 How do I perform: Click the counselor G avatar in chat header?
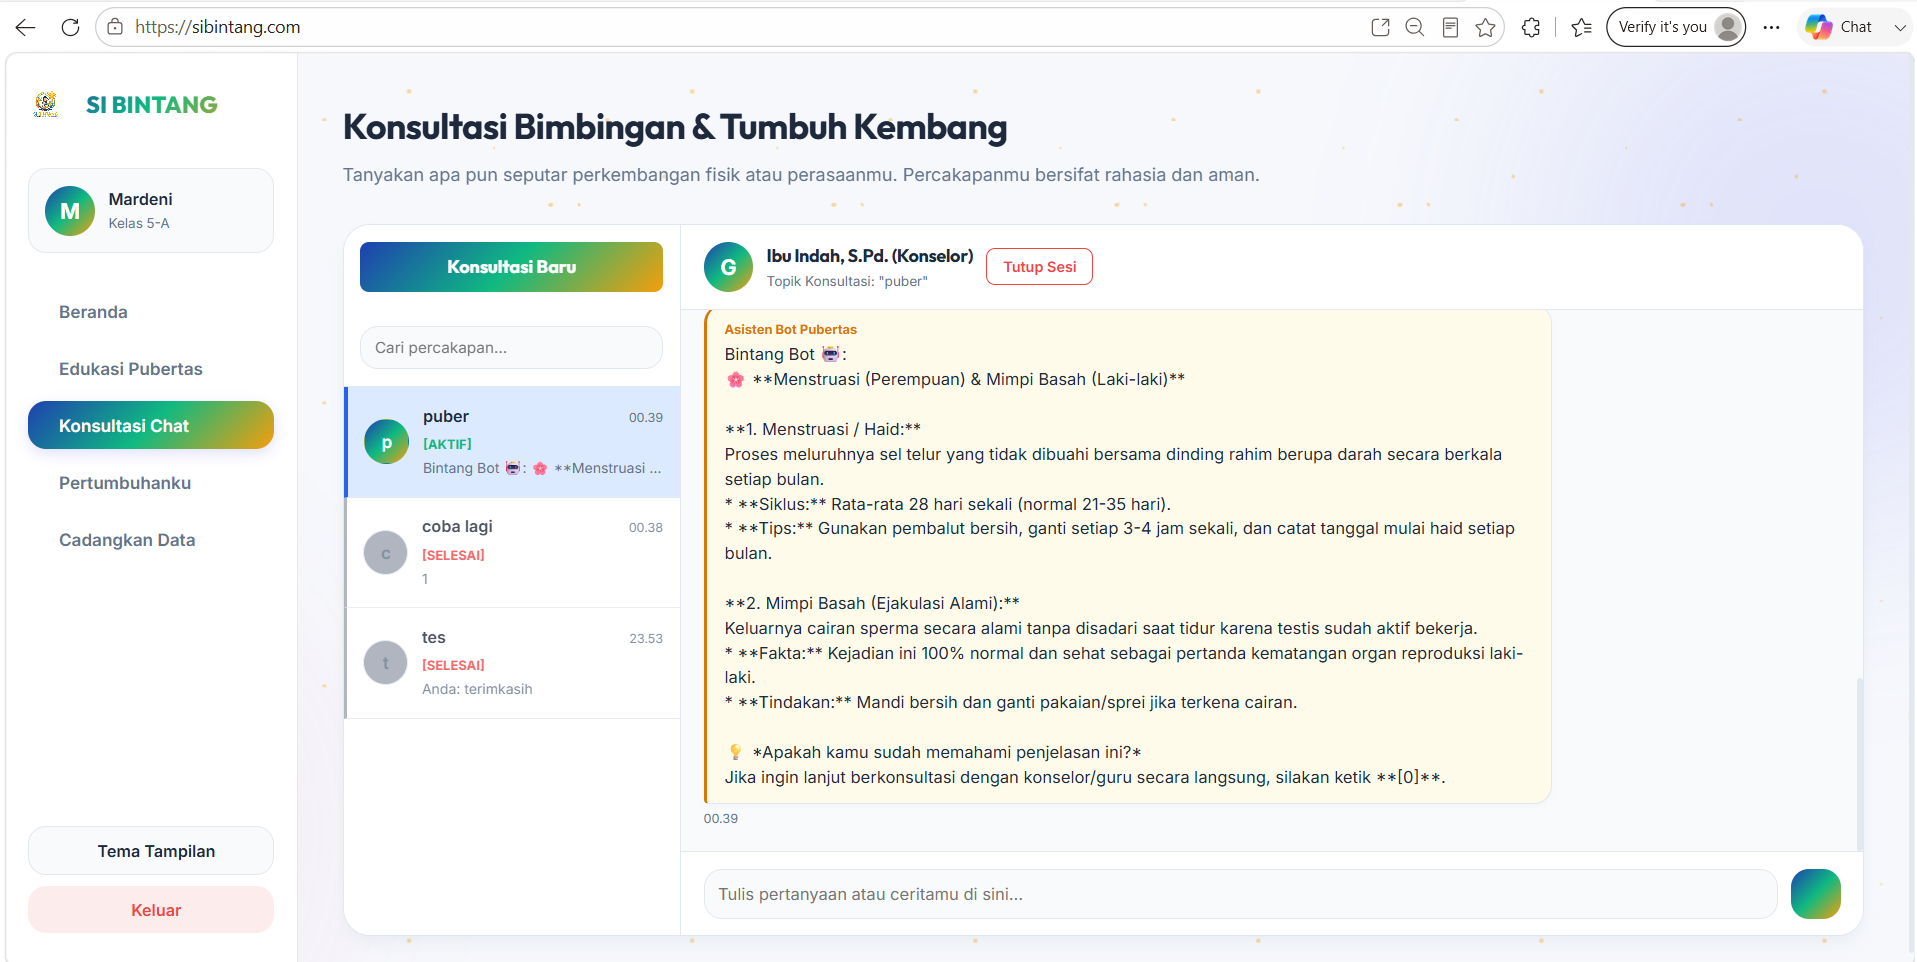tap(728, 267)
